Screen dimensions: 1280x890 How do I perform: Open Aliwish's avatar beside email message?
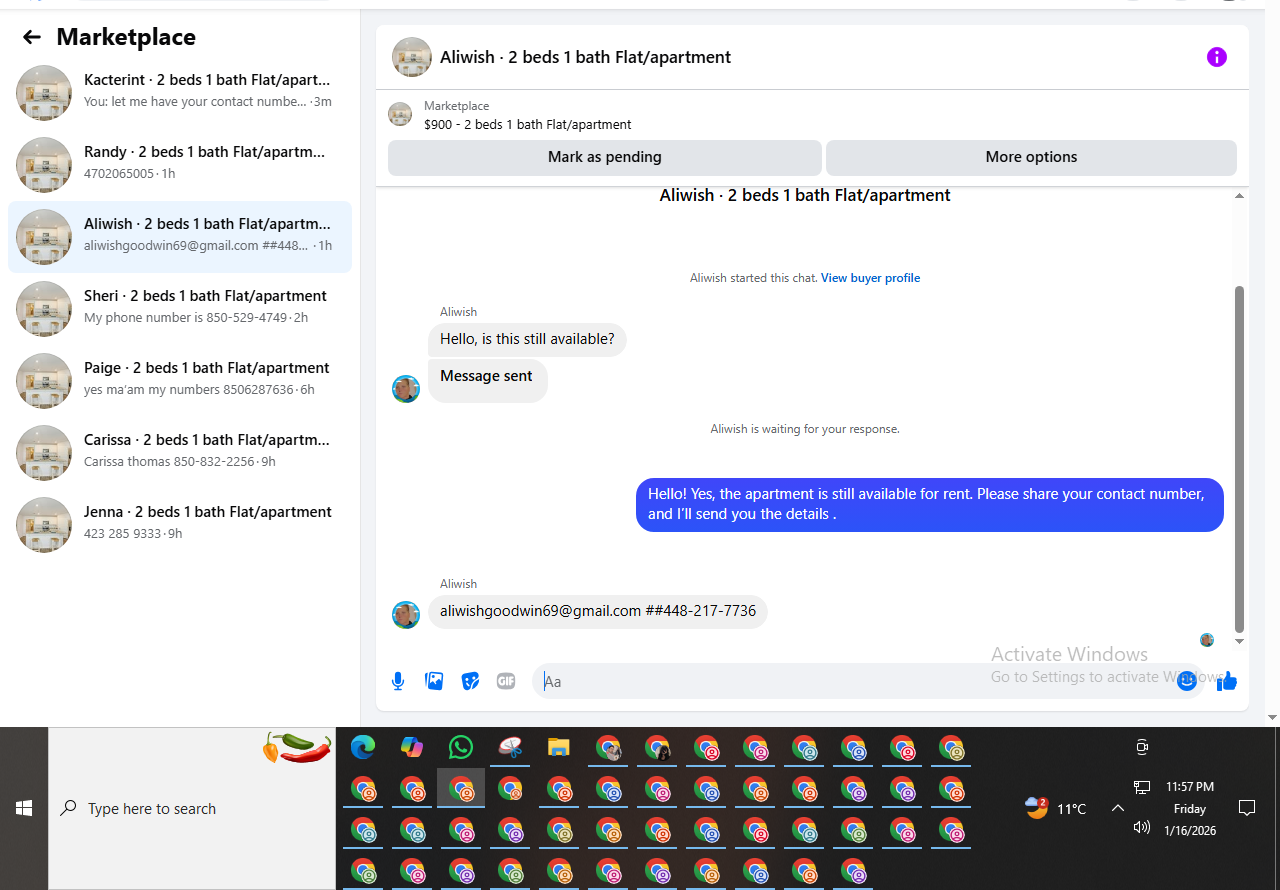[x=406, y=614]
